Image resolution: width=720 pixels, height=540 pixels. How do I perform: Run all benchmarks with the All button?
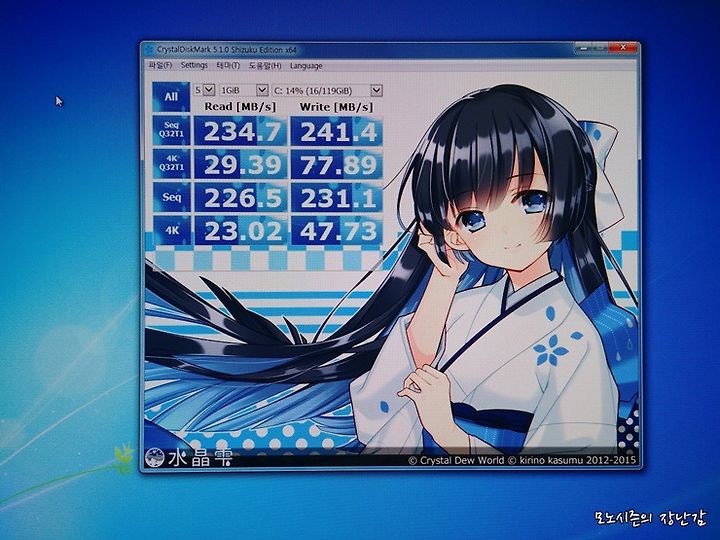click(171, 97)
